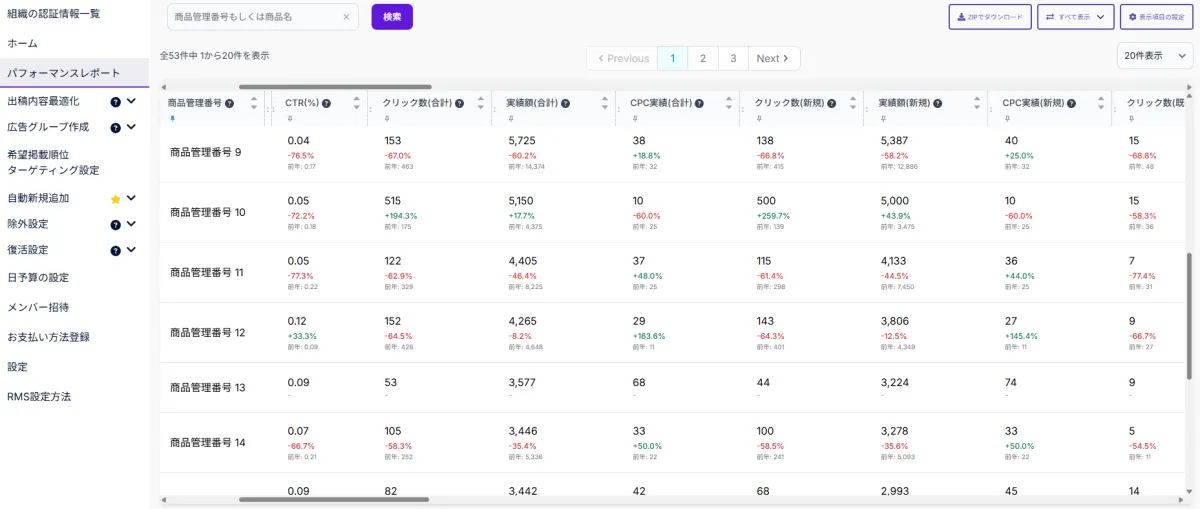Screen dimensions: 1200x509
Task: Click the help icon next to 実績額(合計)
Action: pos(563,103)
